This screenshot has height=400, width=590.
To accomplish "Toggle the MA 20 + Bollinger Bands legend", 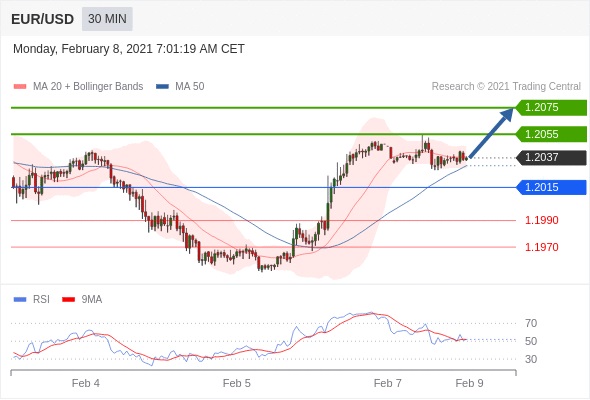I will [x=88, y=87].
